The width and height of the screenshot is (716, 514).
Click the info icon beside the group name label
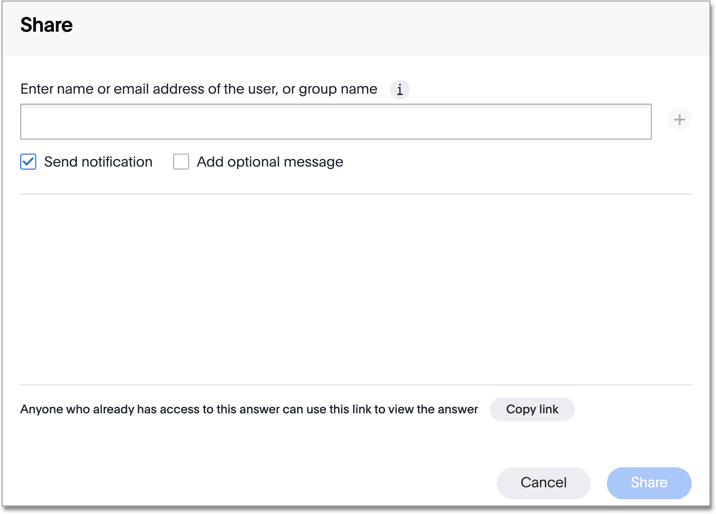click(x=399, y=90)
